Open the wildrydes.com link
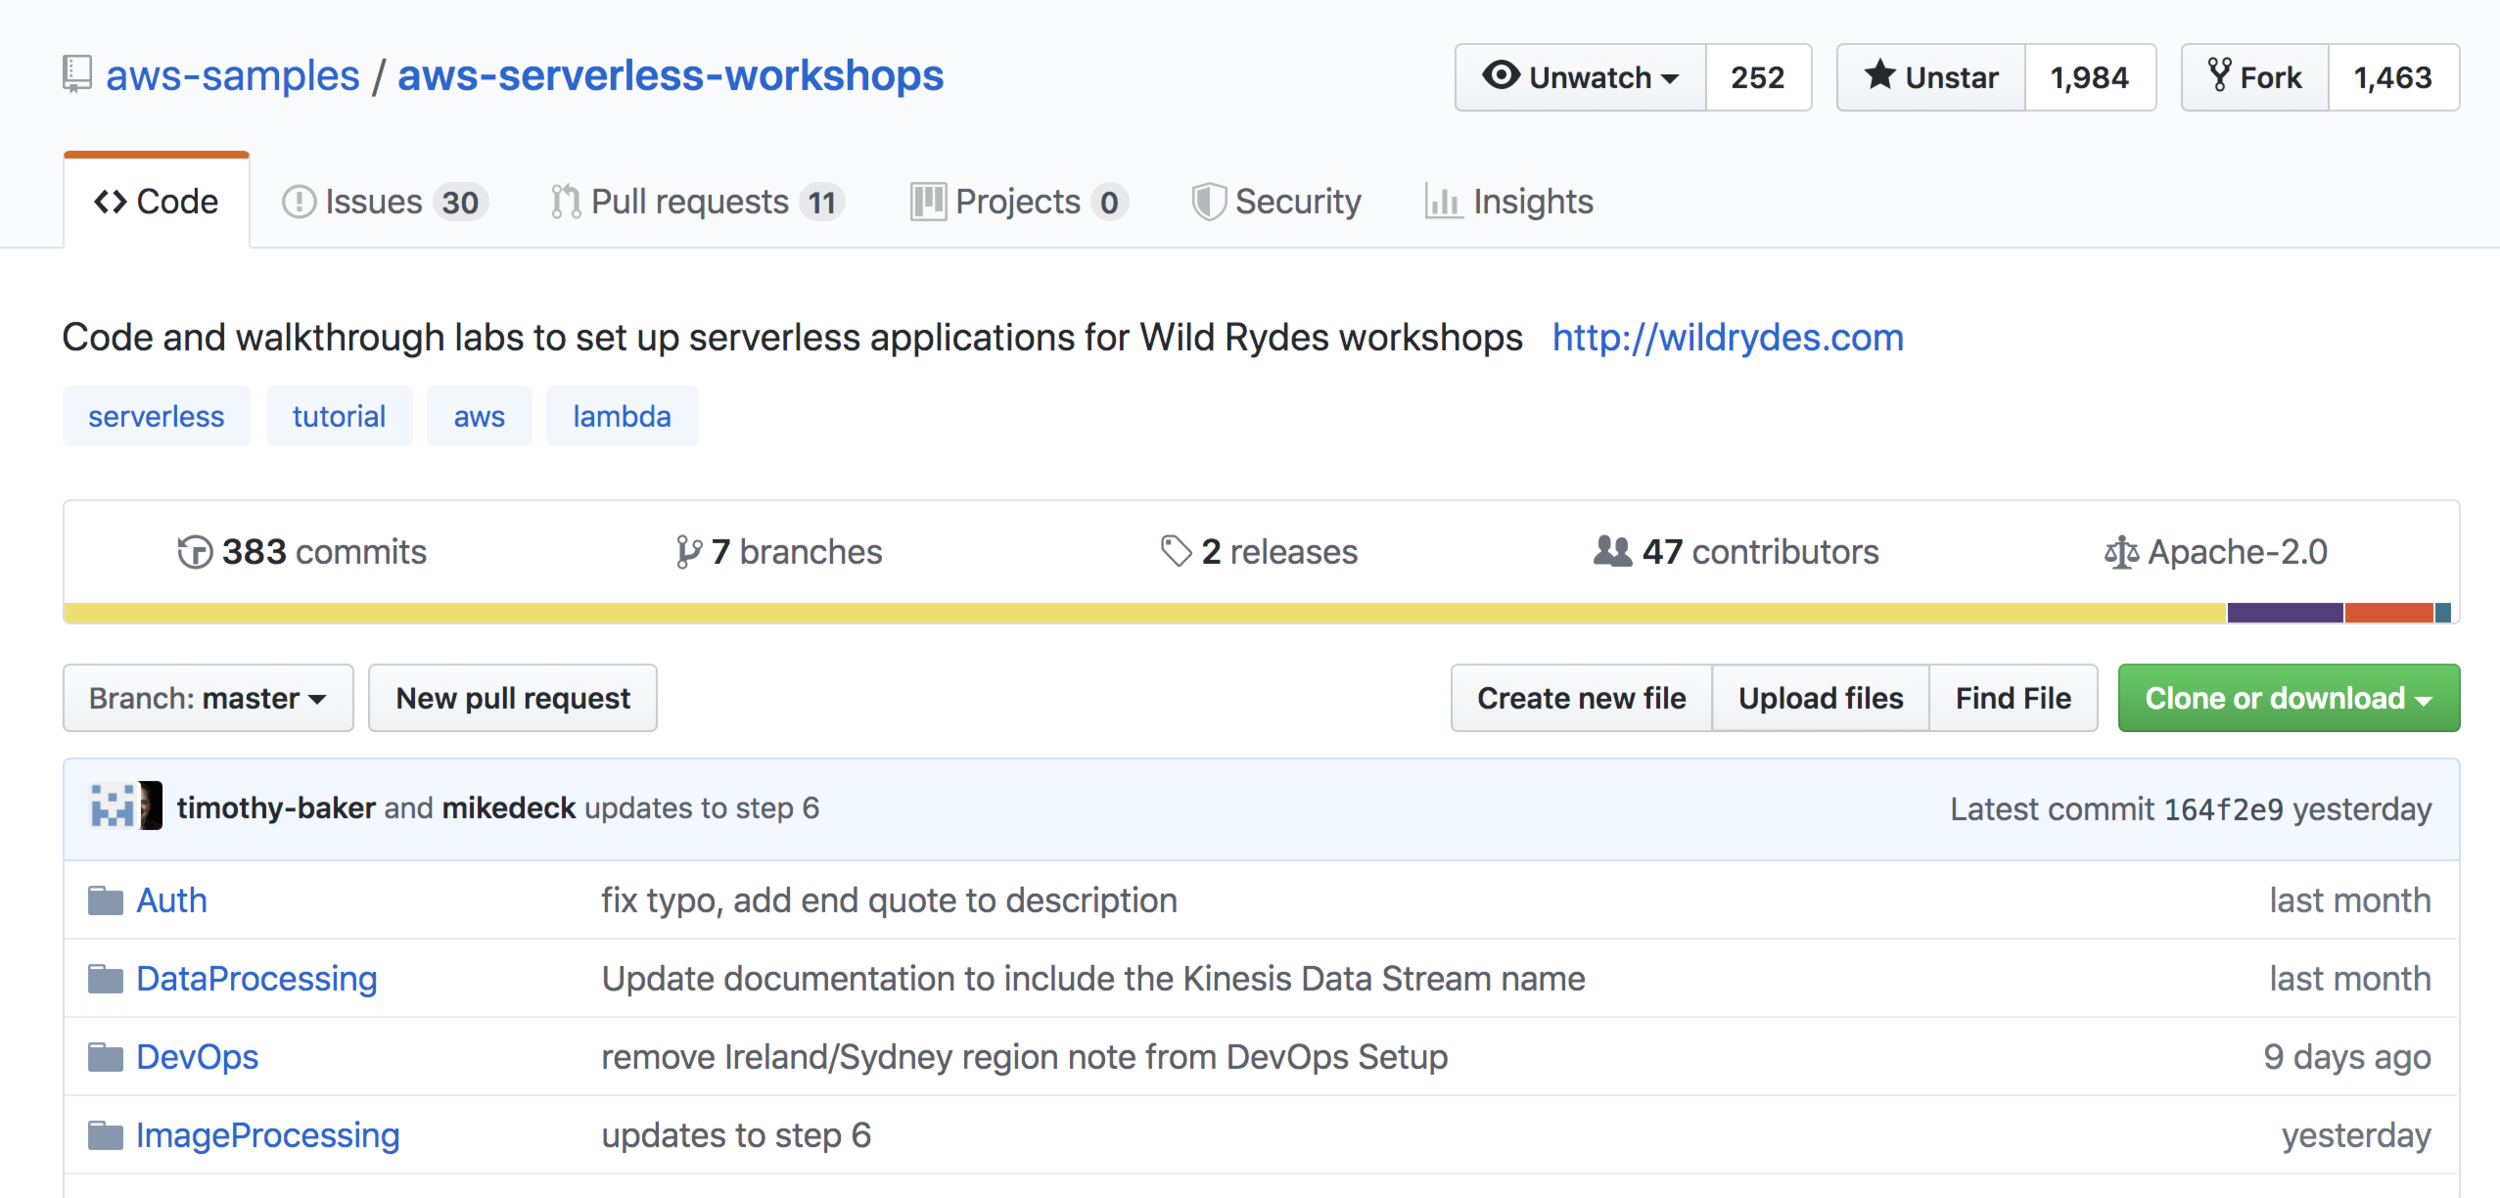The width and height of the screenshot is (2500, 1198). click(1727, 338)
